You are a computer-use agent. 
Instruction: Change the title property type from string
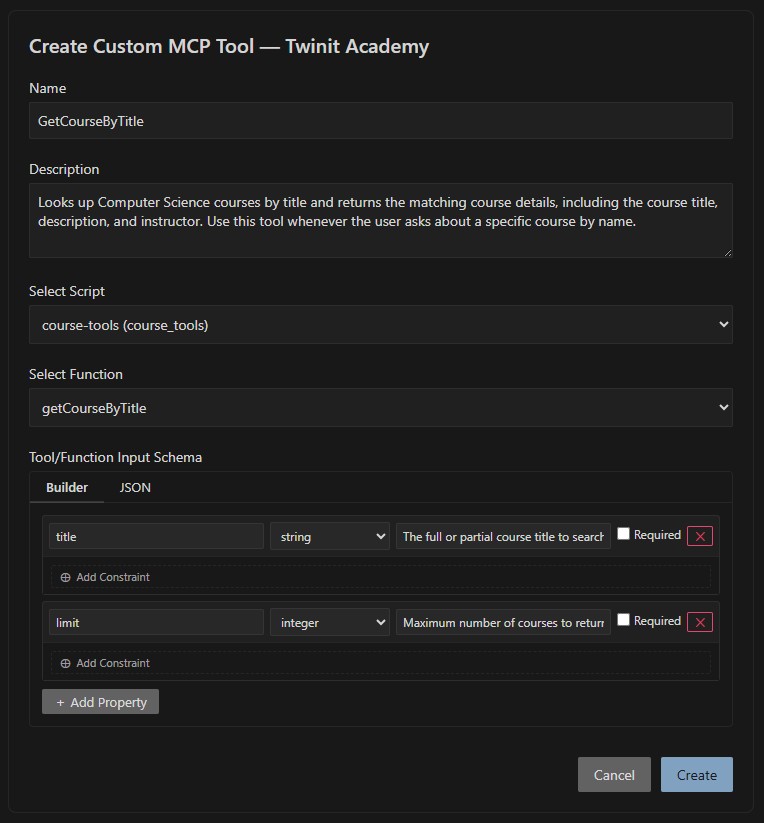tap(330, 536)
